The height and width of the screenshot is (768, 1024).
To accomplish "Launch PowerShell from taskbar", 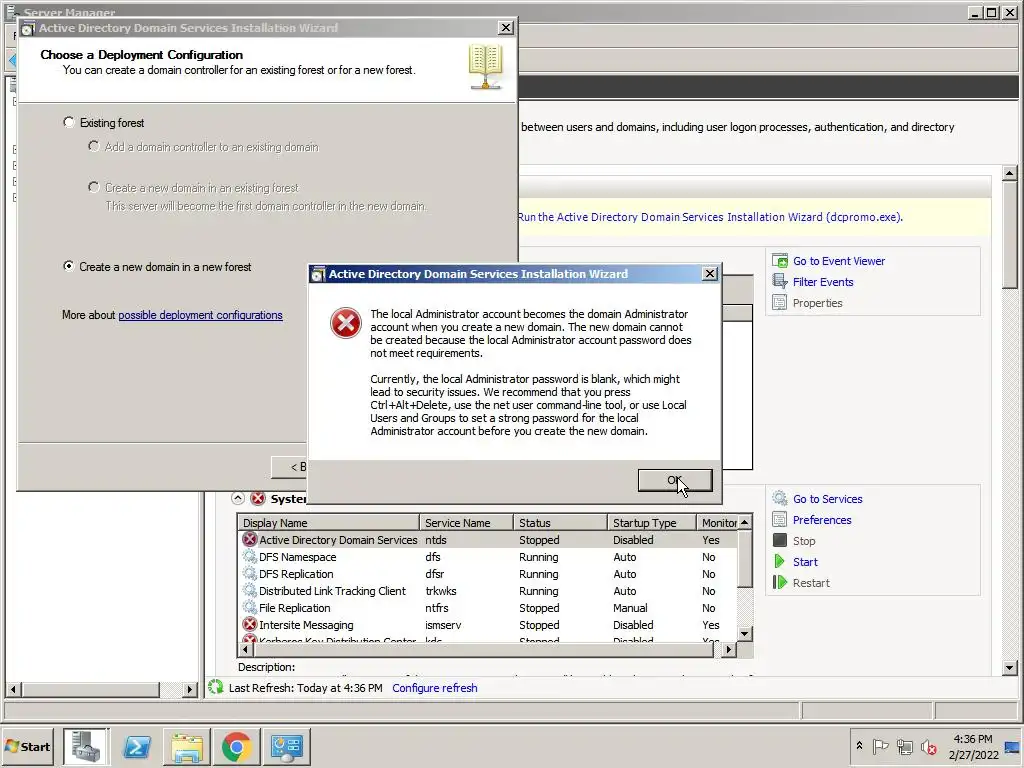I will 136,746.
